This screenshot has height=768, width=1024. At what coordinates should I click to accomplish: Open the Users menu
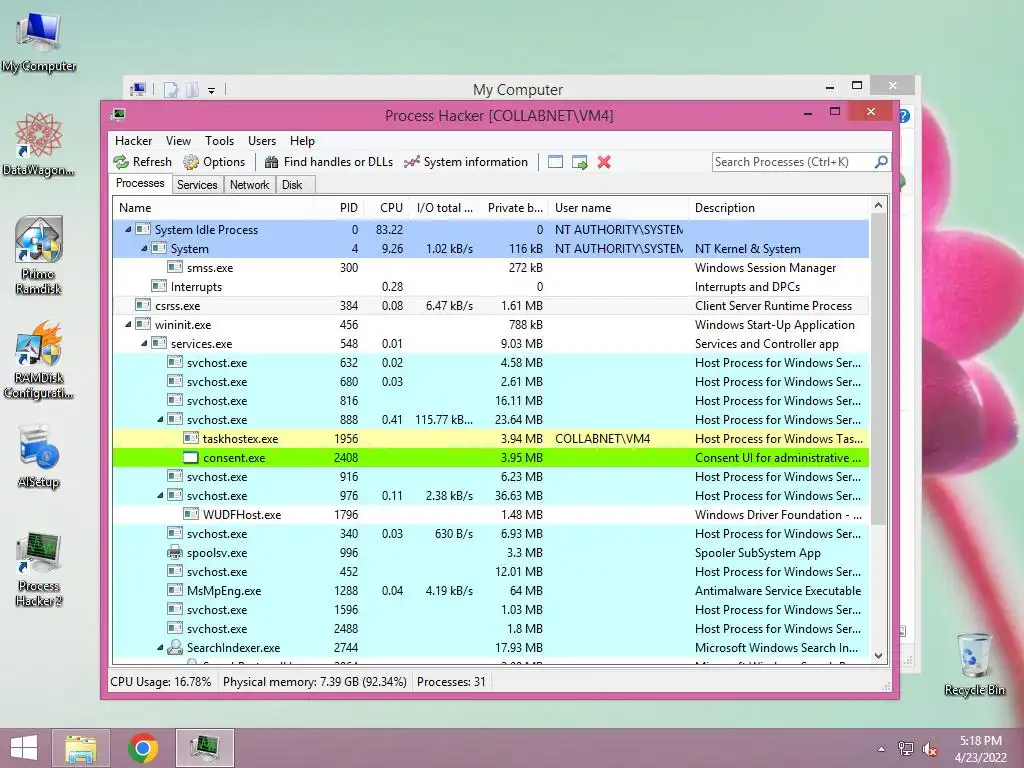262,140
